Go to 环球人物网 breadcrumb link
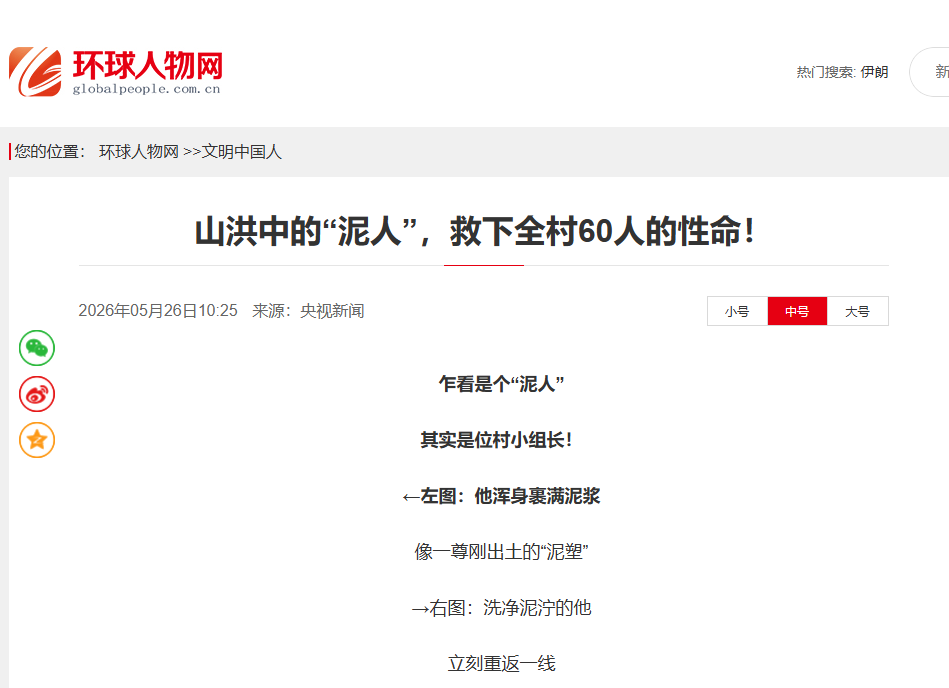 139,151
